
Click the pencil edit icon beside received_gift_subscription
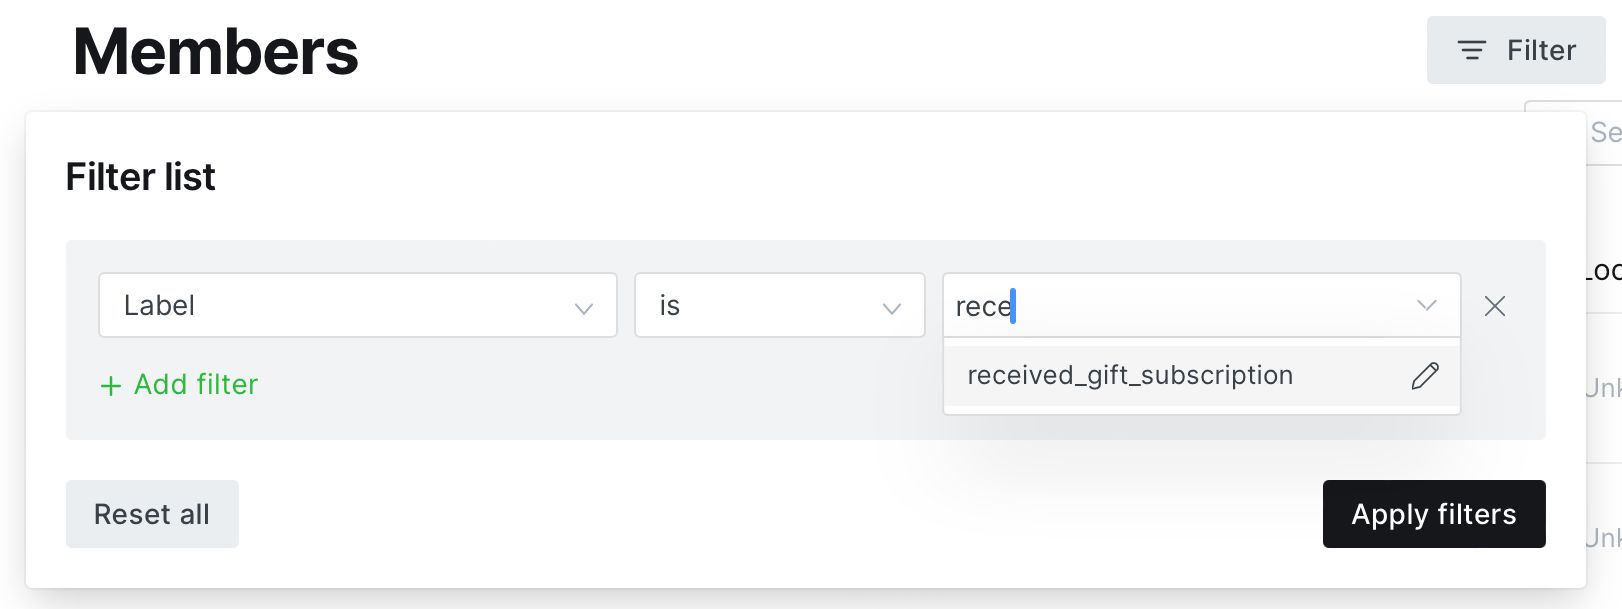click(1425, 376)
